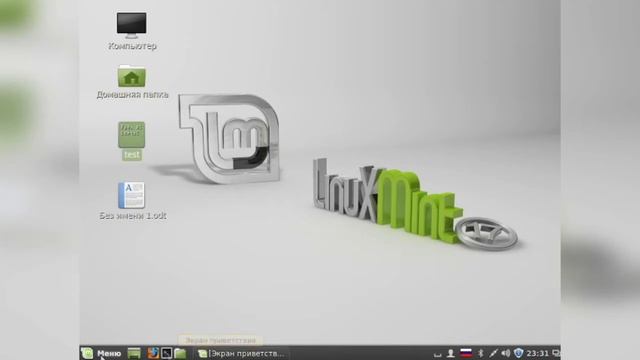Screen dimensions: 640x360
Task: Click the window list icon after clock
Action: pyautogui.click(x=556, y=353)
